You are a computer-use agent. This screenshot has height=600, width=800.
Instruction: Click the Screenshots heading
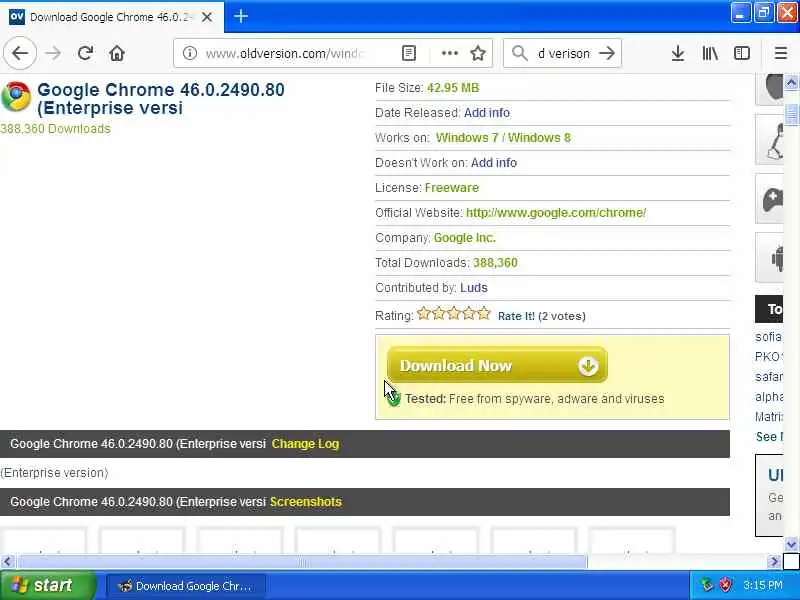pos(306,502)
